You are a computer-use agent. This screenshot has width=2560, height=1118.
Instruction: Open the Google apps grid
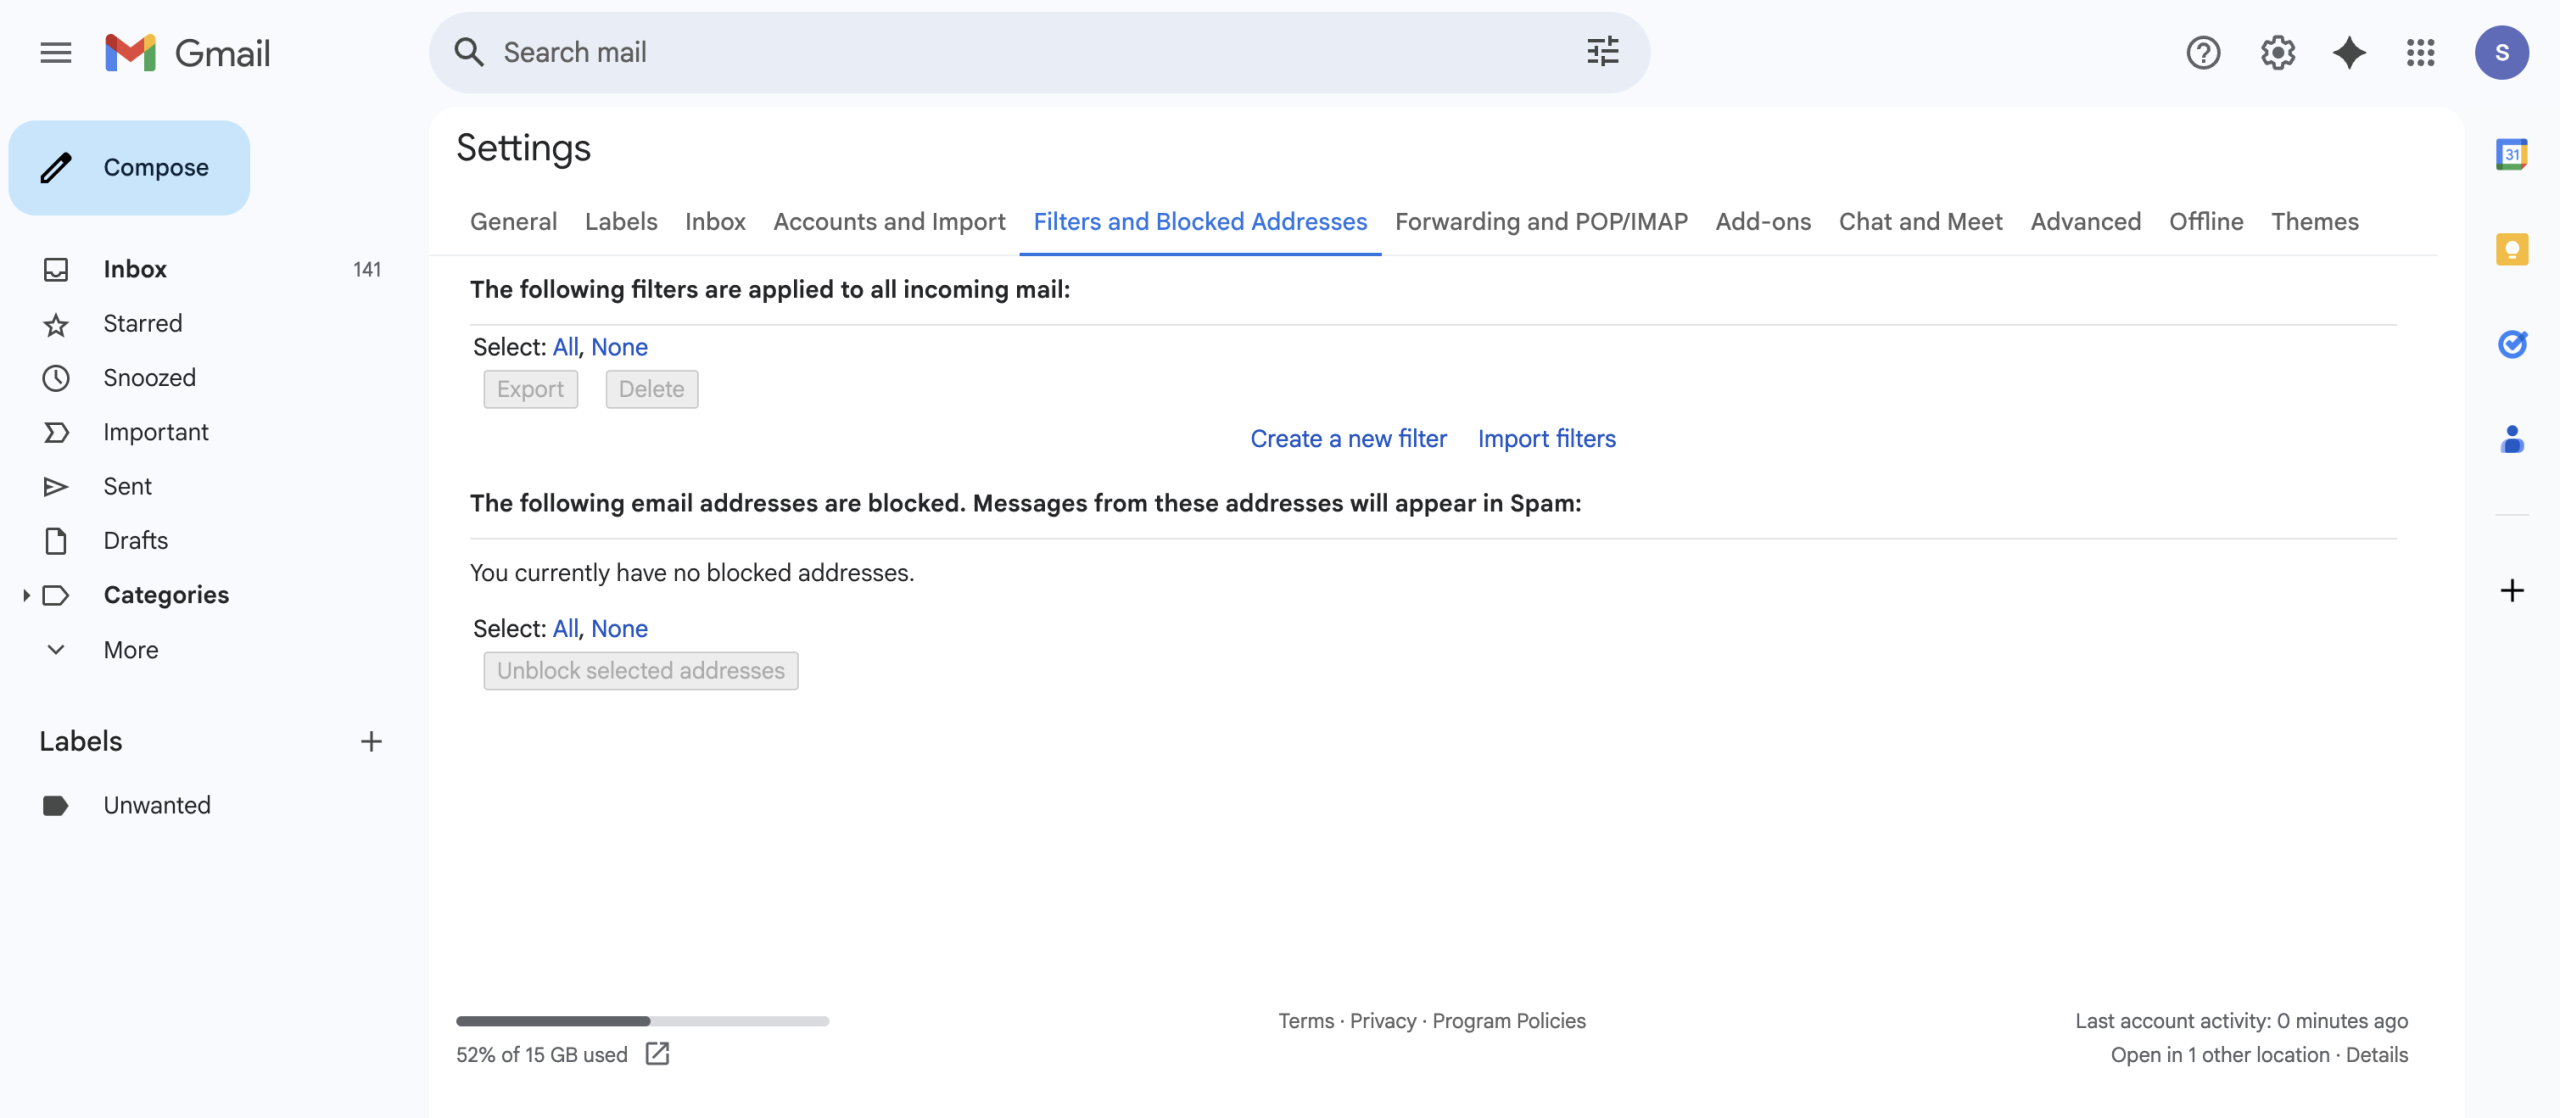(2421, 52)
